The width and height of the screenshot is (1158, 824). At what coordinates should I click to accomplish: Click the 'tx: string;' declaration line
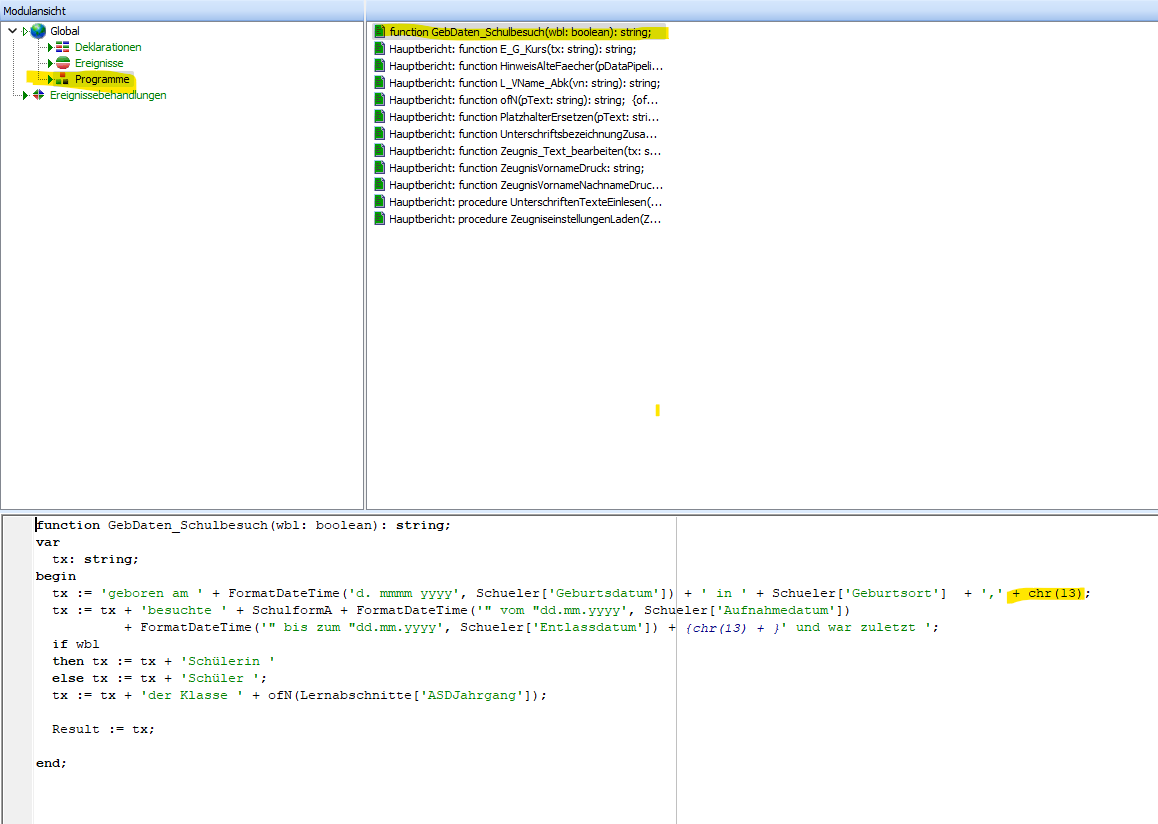(95, 559)
